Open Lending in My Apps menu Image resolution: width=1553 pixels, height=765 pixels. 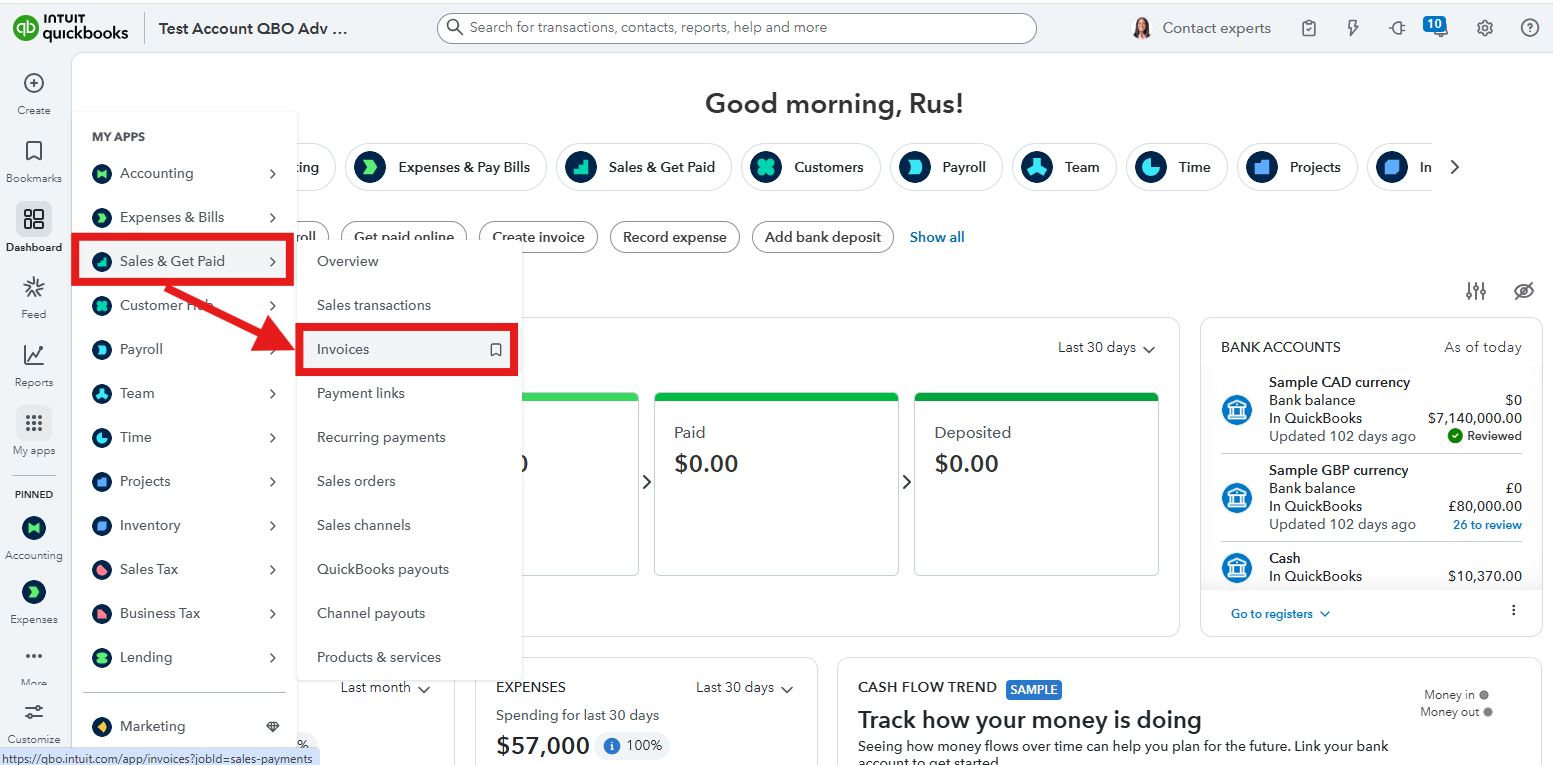point(184,658)
